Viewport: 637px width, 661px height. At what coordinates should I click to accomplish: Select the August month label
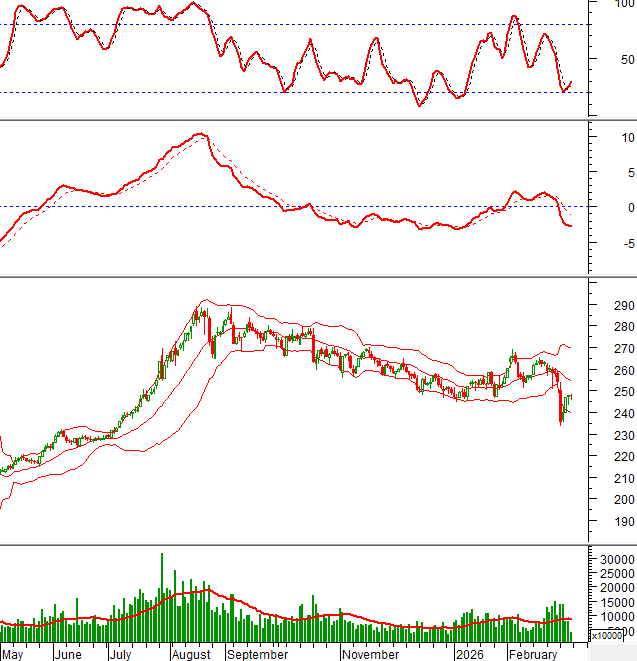pos(191,654)
